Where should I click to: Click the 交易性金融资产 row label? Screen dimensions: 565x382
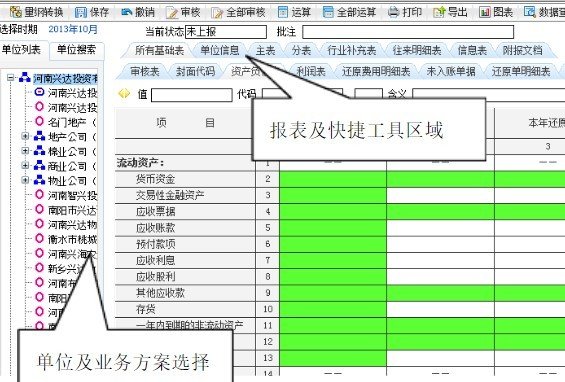170,195
